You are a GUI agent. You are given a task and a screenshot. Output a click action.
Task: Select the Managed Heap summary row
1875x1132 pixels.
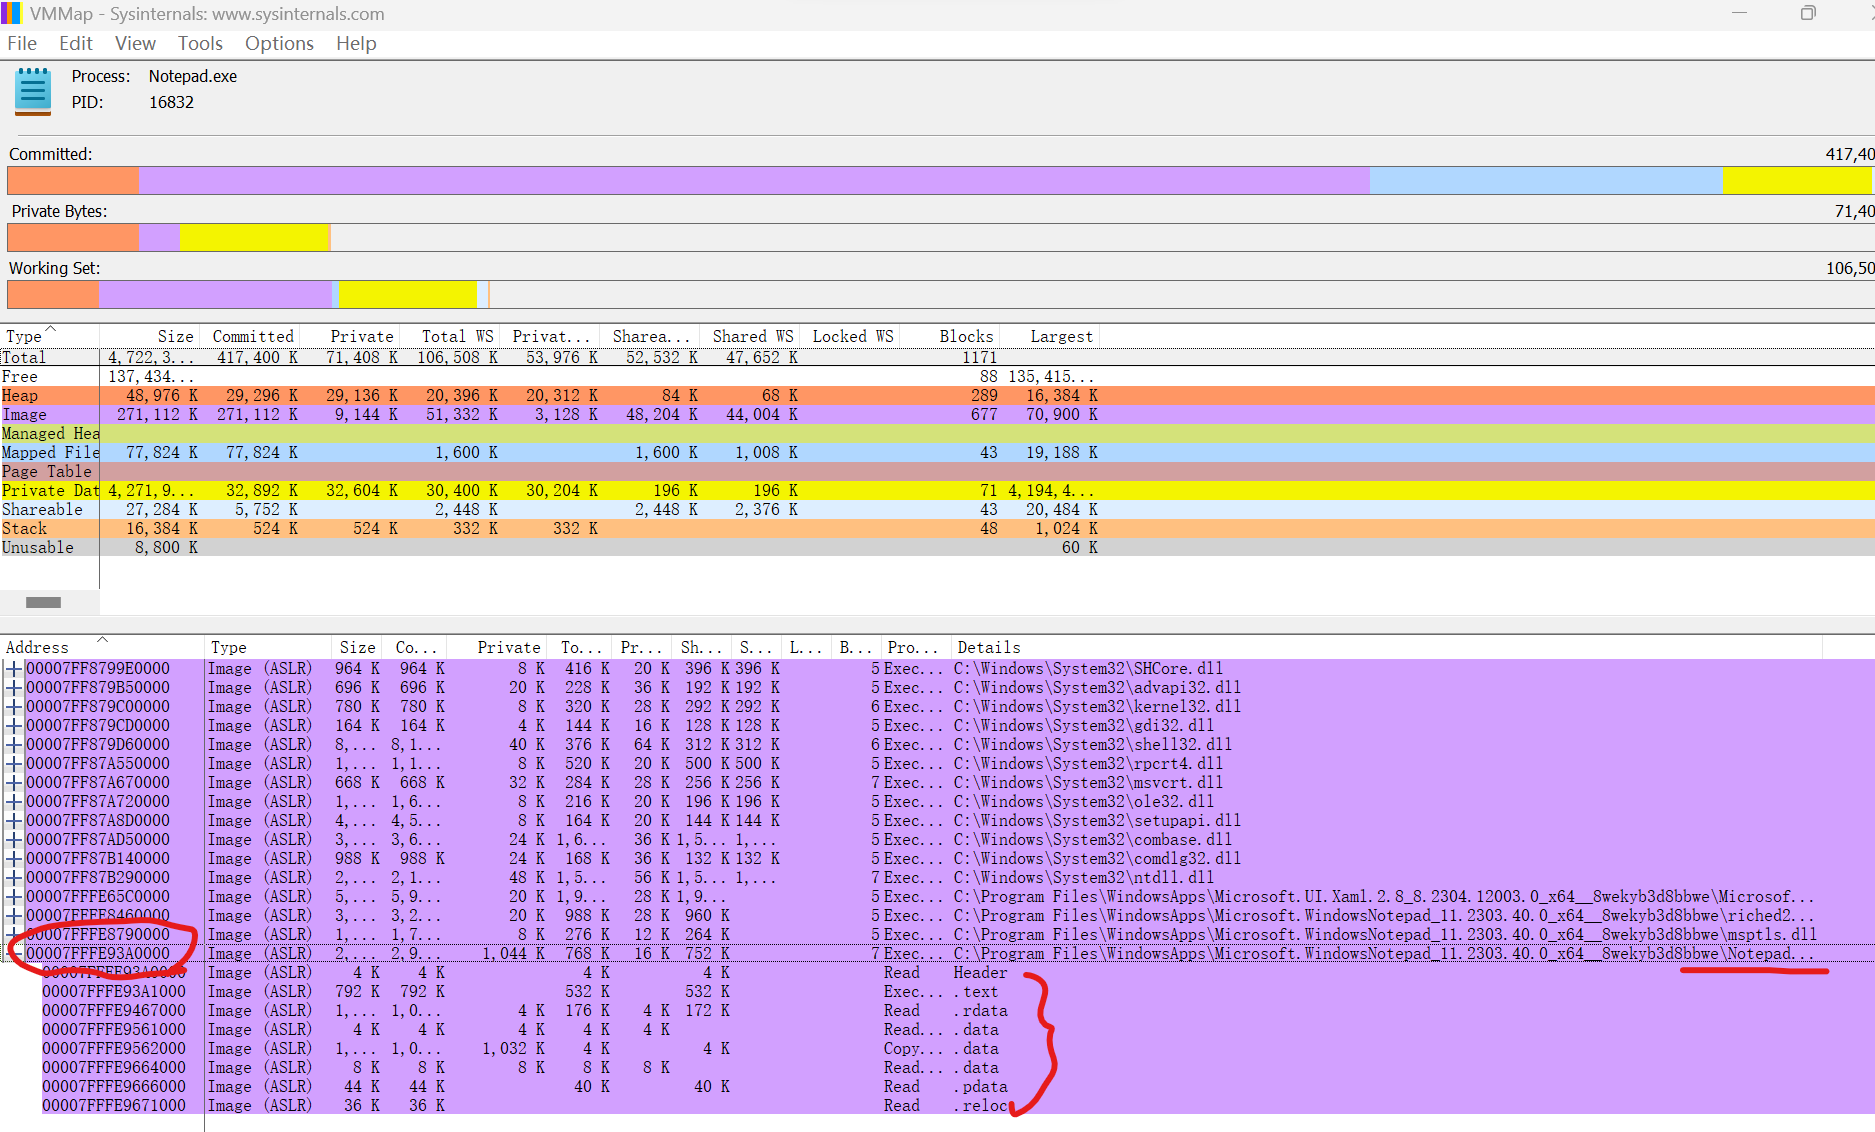(937, 433)
